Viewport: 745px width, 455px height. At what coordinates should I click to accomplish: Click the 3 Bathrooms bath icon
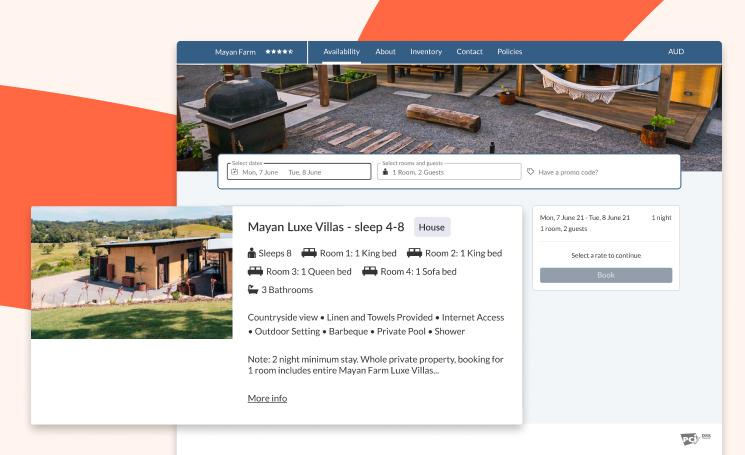point(253,290)
